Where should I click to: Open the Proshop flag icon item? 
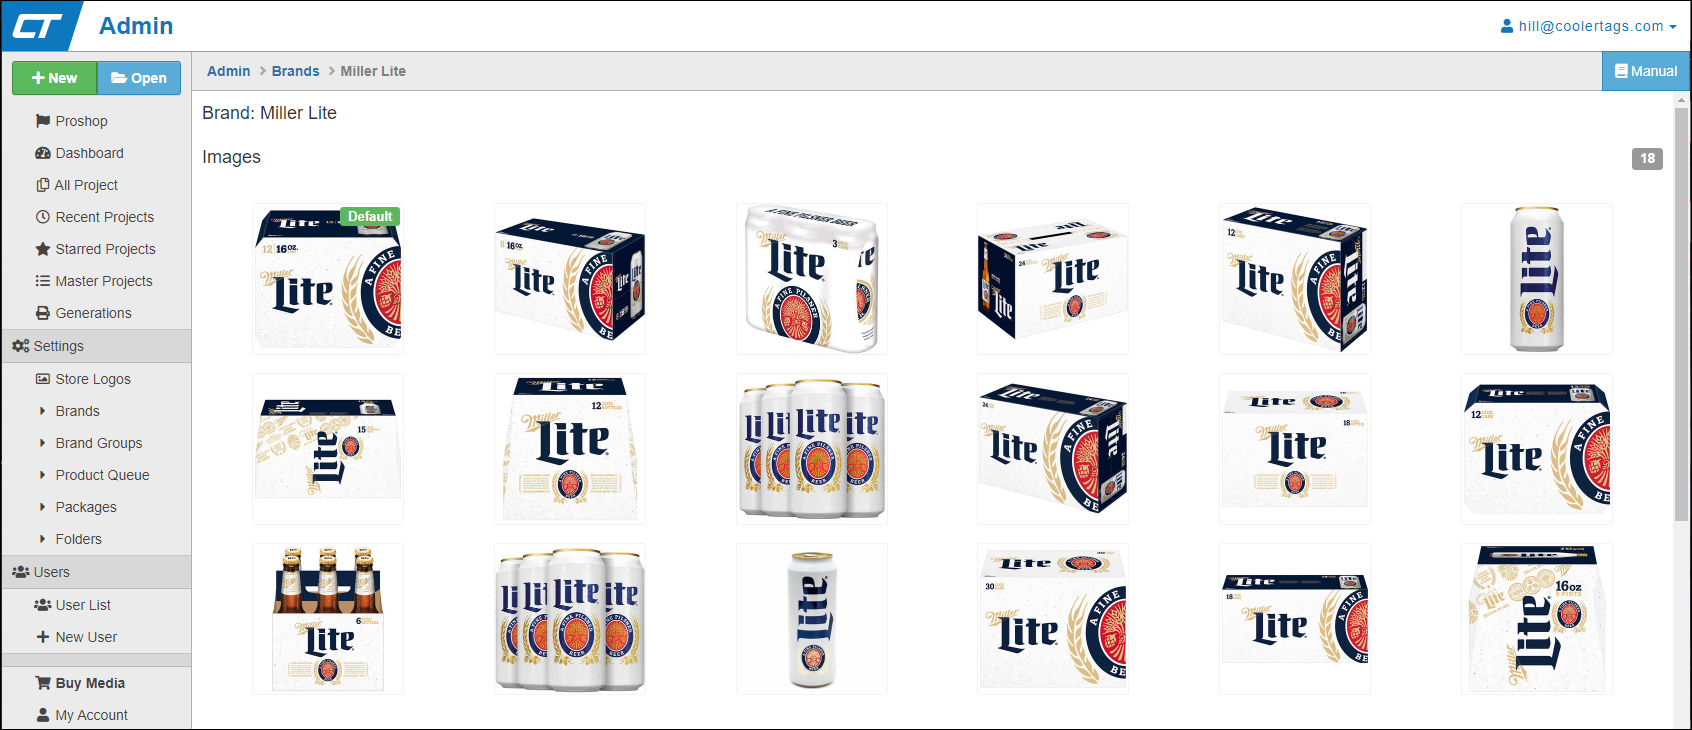click(43, 121)
